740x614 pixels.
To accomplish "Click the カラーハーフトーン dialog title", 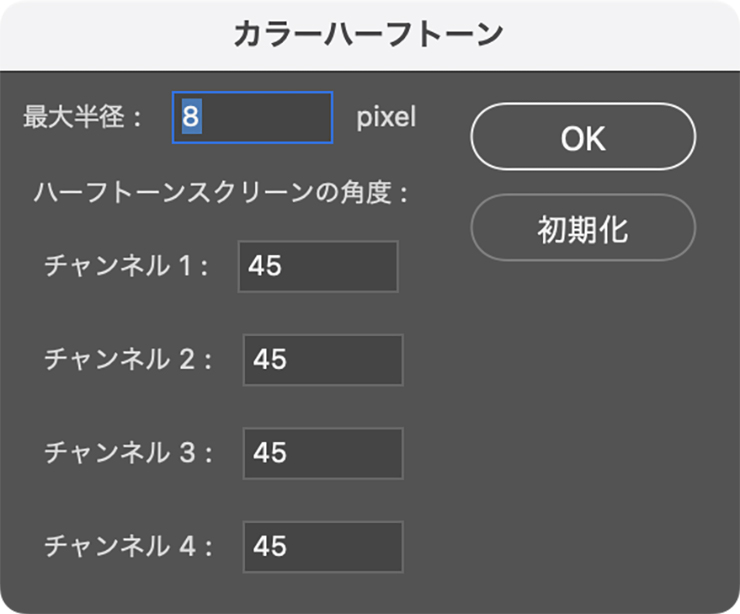I will [x=368, y=35].
